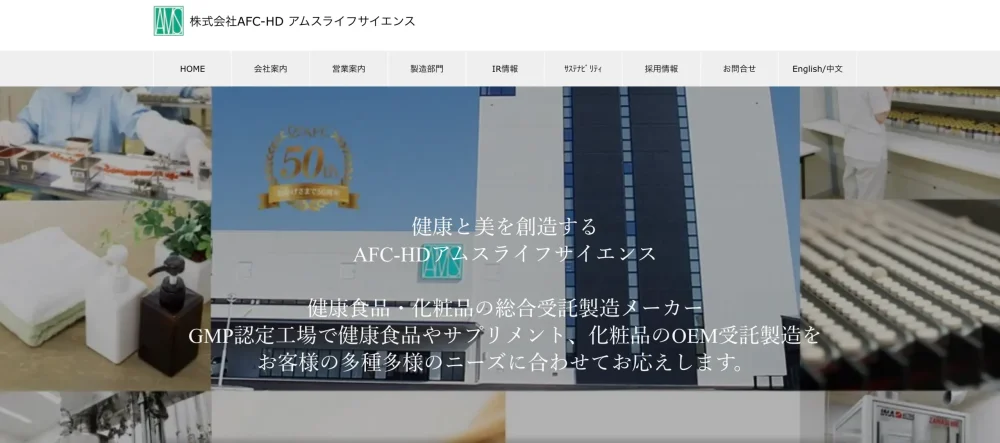Navigate to 採用情報
Image resolution: width=1000 pixels, height=443 pixels.
click(x=661, y=69)
